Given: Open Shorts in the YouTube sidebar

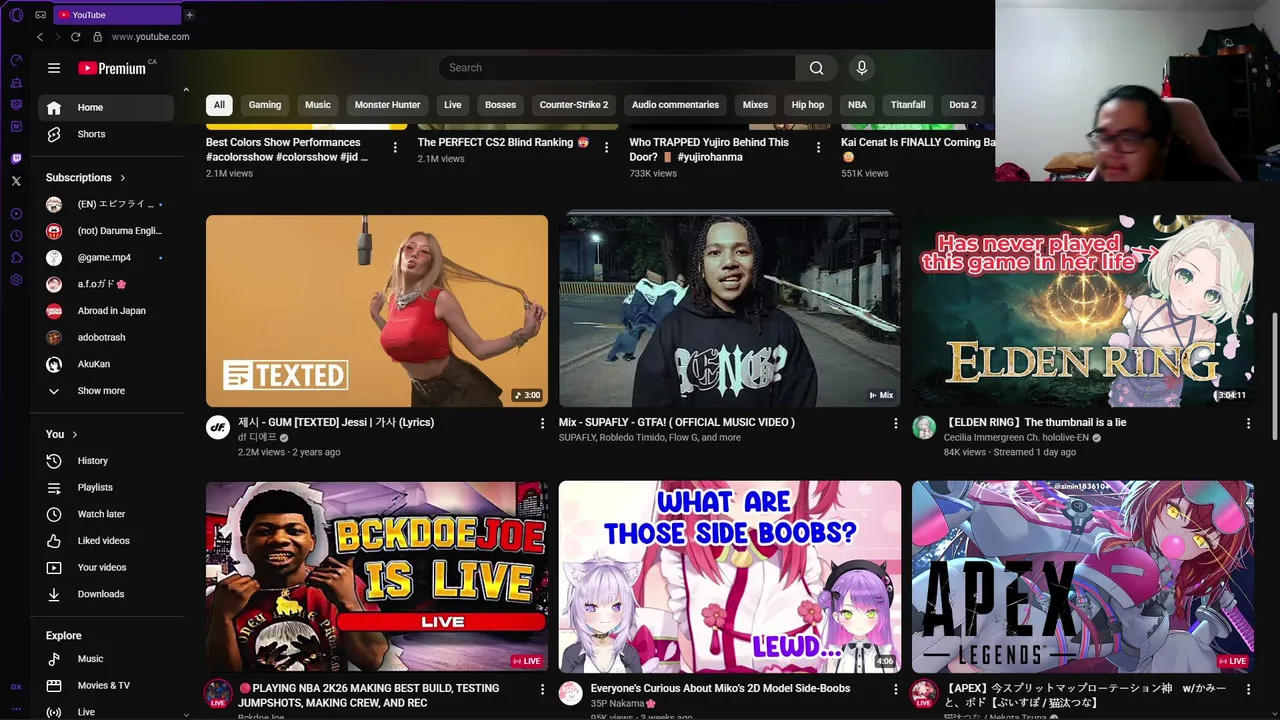Looking at the screenshot, I should pyautogui.click(x=107, y=134).
